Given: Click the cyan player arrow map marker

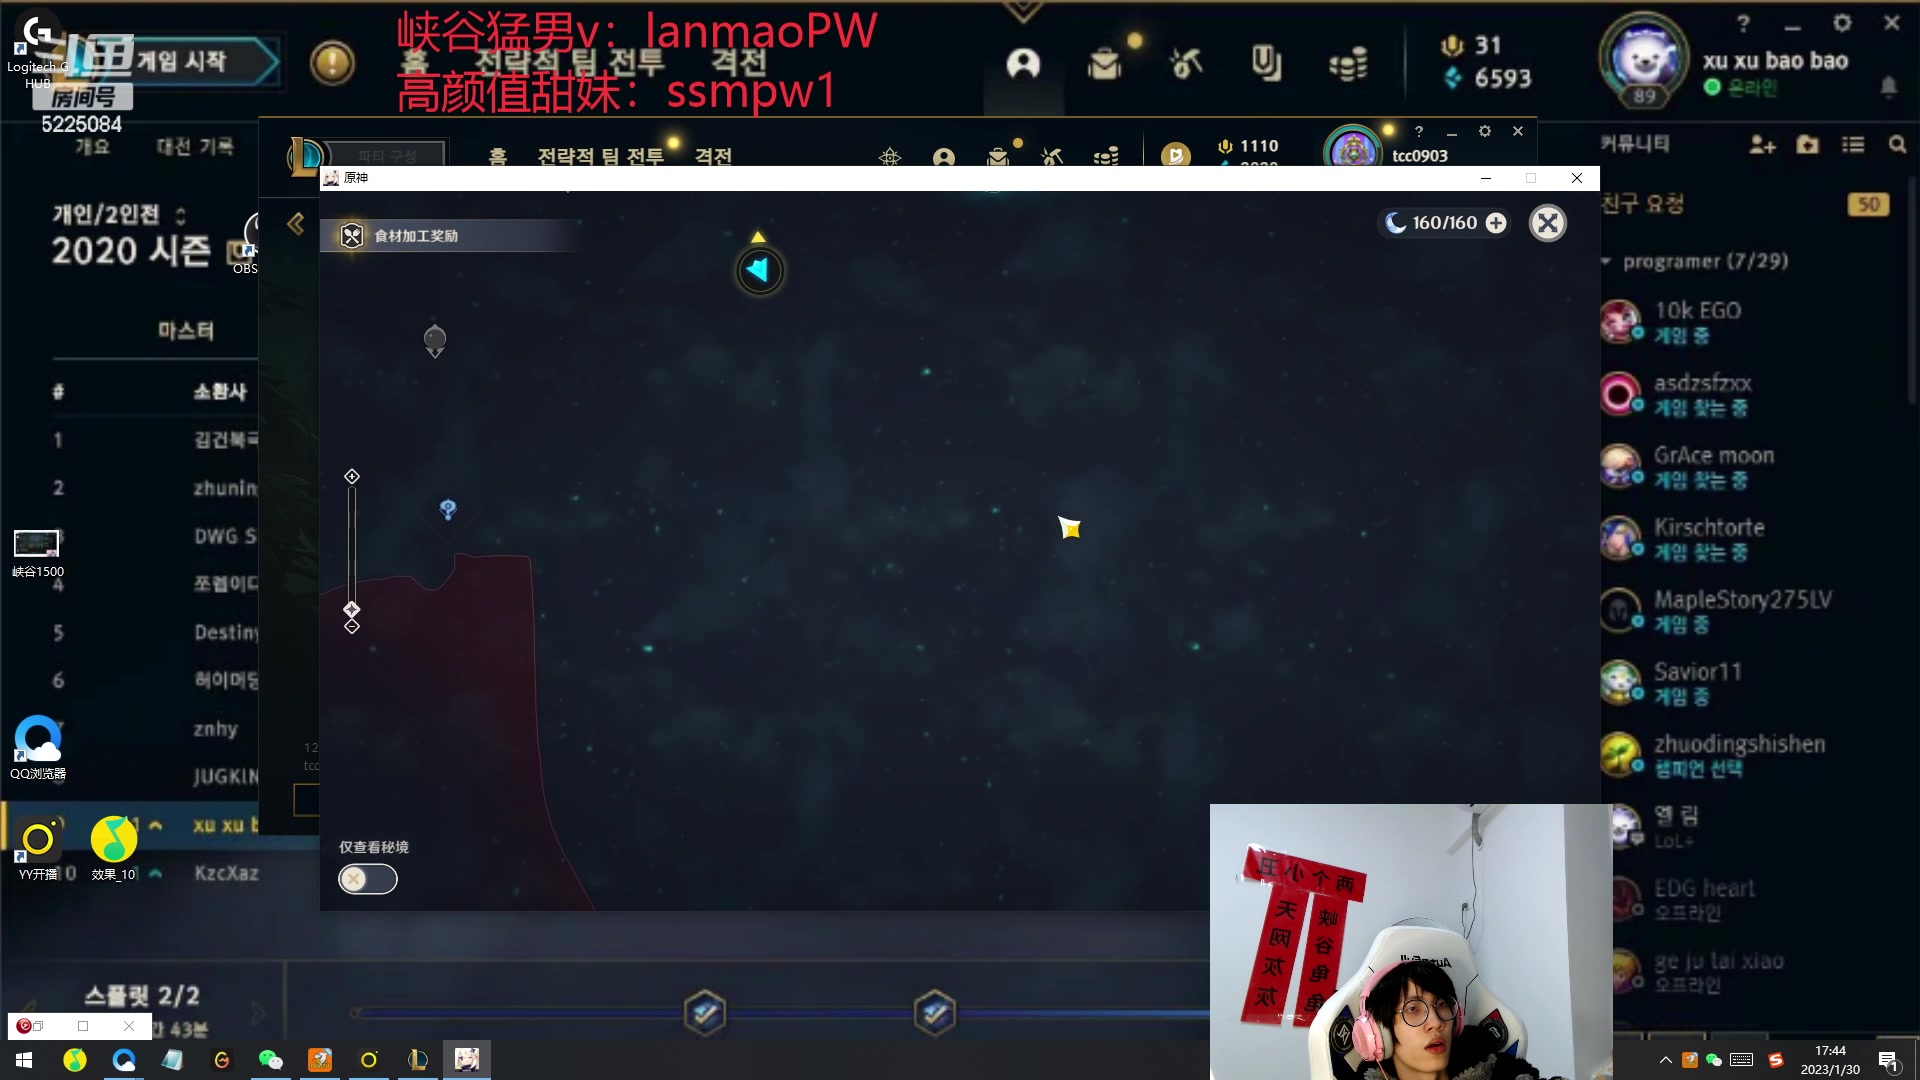Looking at the screenshot, I should (x=760, y=270).
